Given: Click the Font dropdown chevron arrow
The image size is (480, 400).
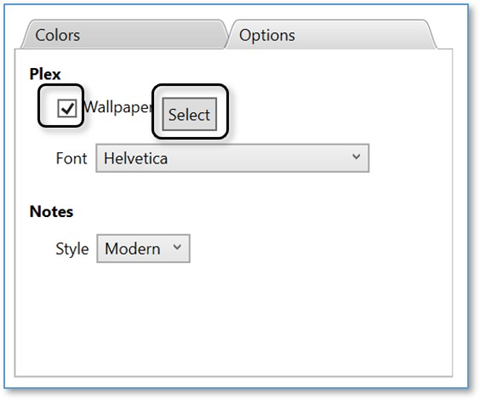Looking at the screenshot, I should pyautogui.click(x=356, y=157).
